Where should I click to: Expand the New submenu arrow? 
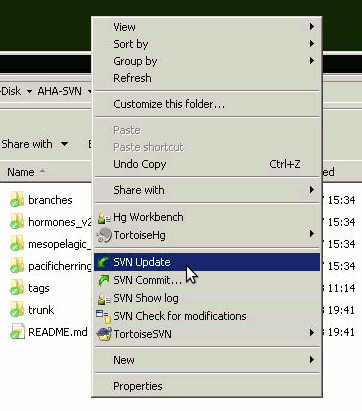click(312, 359)
